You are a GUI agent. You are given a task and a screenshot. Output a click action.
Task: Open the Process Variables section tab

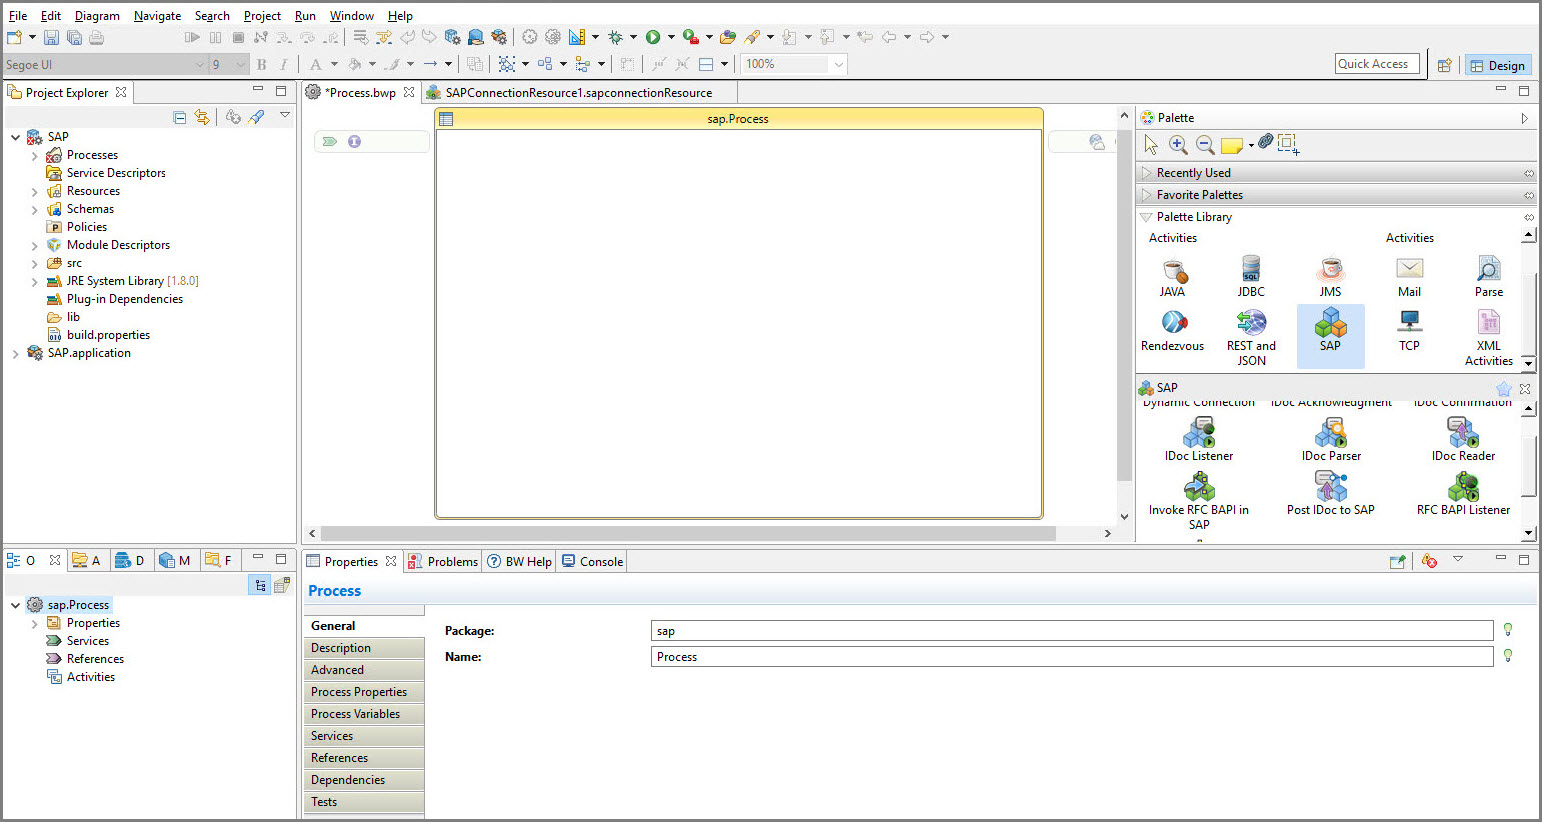point(364,714)
